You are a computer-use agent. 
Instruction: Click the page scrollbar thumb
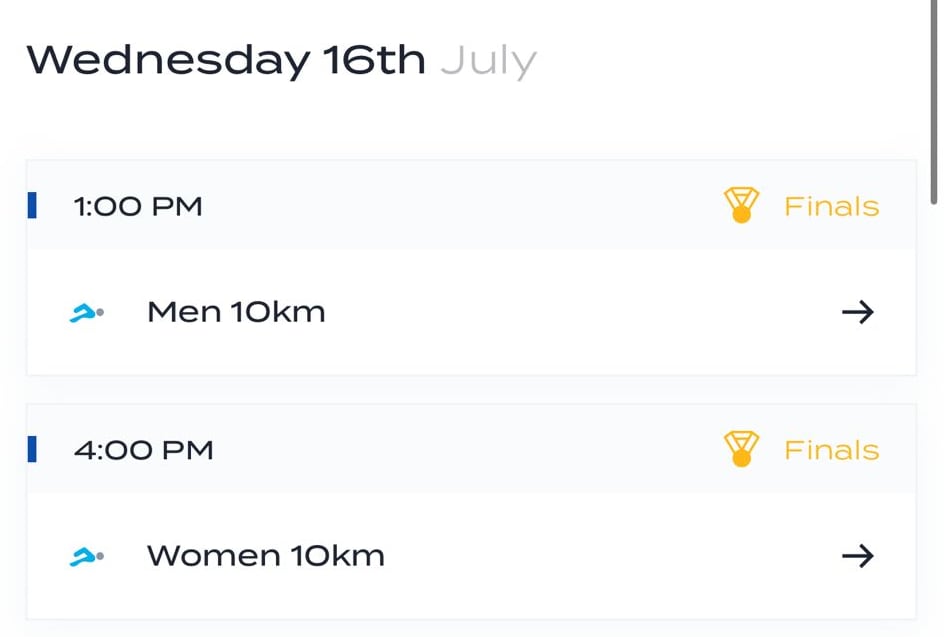point(934,102)
